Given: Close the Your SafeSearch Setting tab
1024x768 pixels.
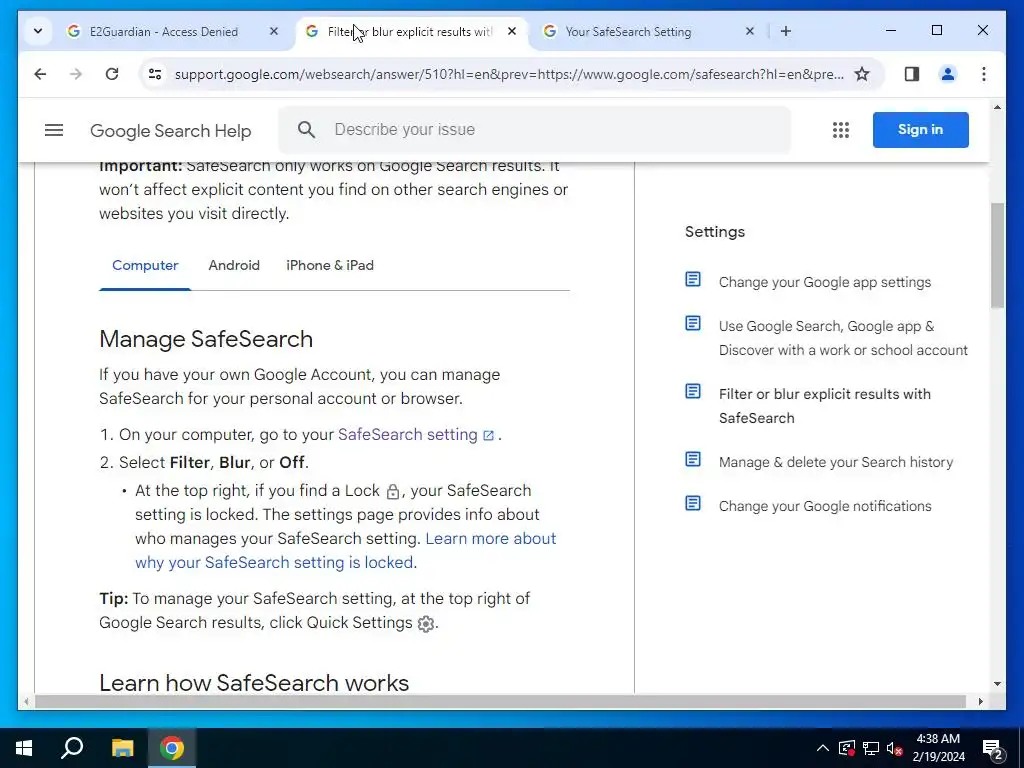Looking at the screenshot, I should click(x=750, y=31).
